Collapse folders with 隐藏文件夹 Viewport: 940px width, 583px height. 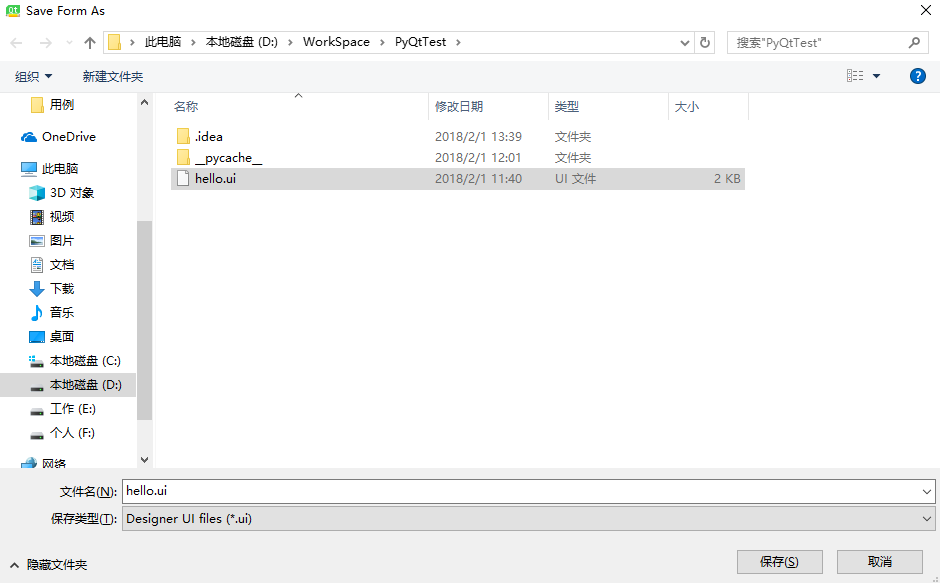[48, 565]
